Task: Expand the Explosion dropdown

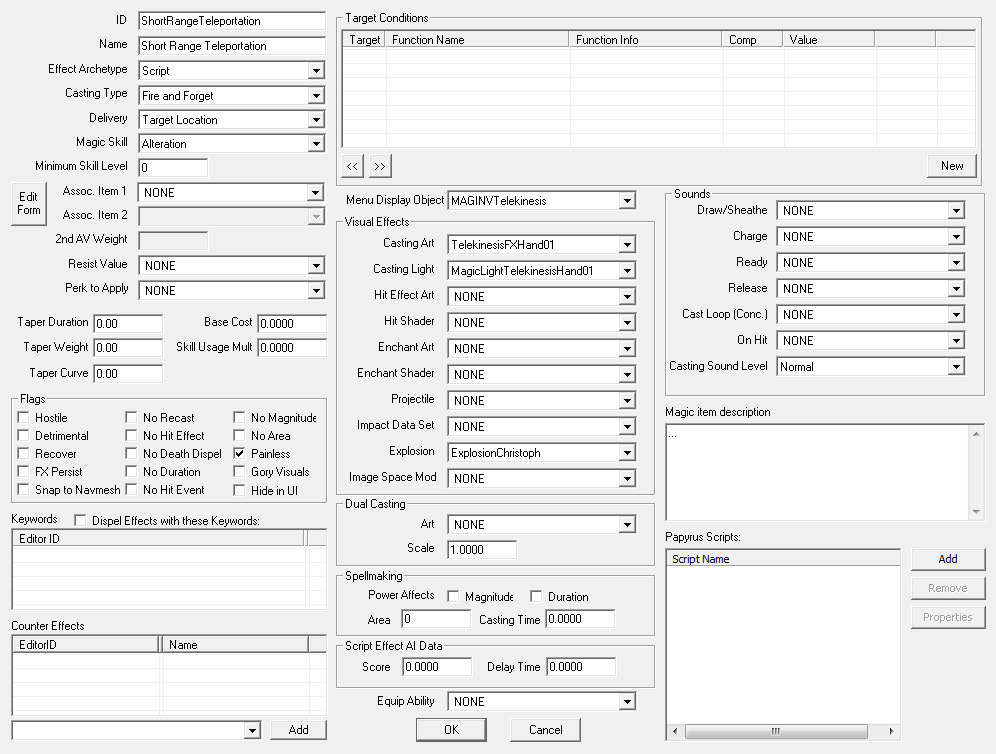Action: click(x=626, y=453)
